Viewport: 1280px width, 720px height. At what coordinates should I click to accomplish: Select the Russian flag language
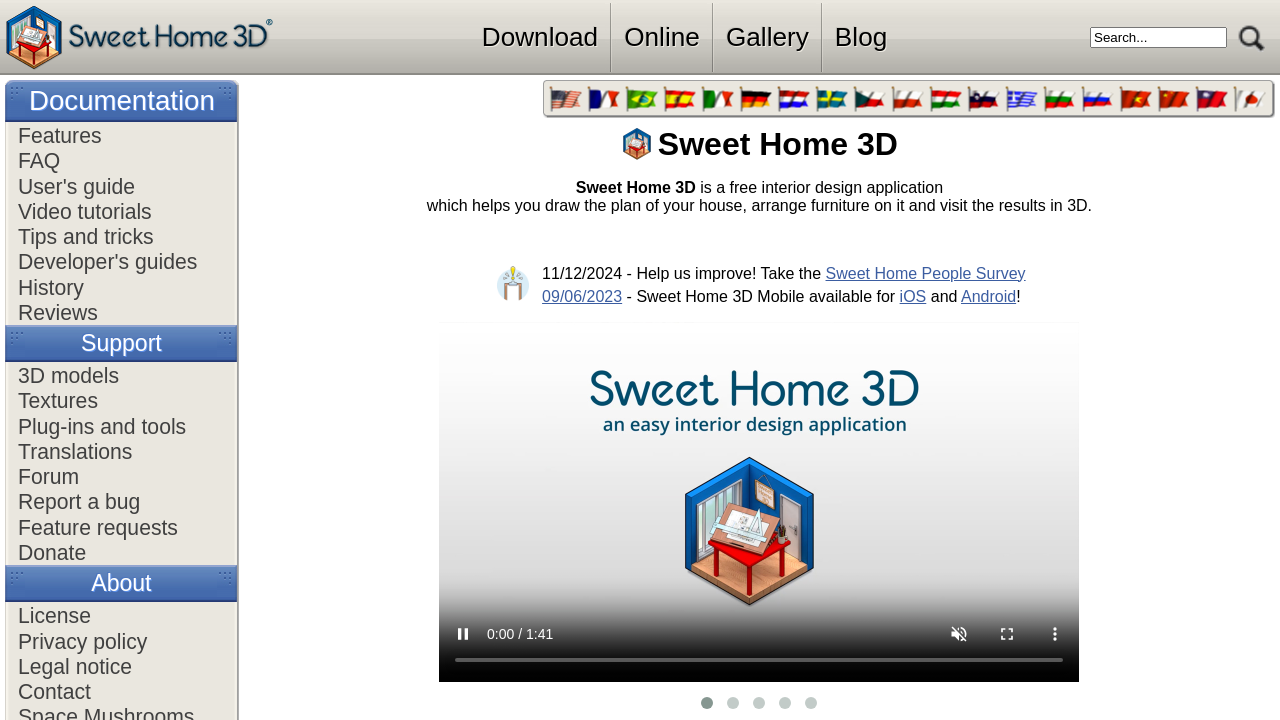tap(1098, 99)
